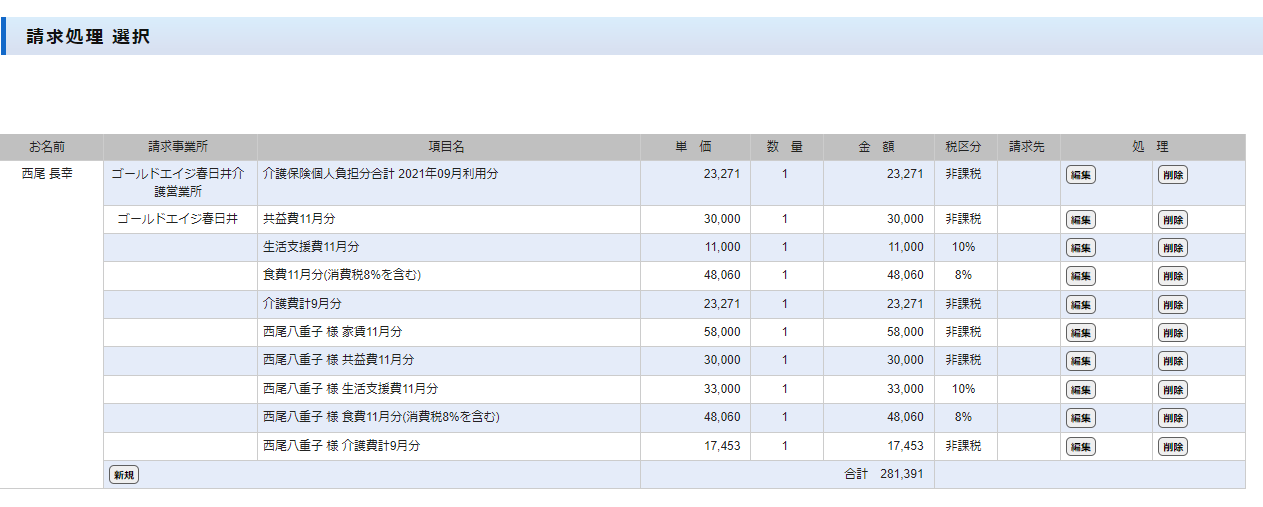Delete the 生活支援費11月分 11,000 row

pos(1172,248)
